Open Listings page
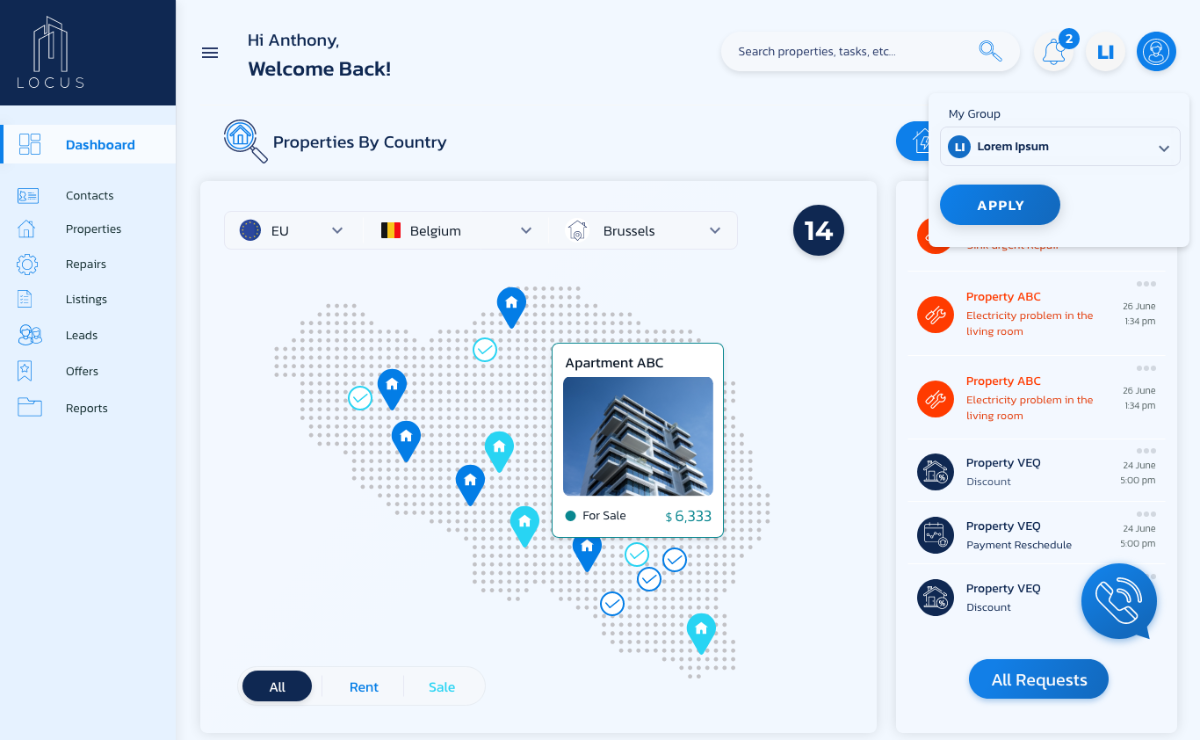This screenshot has height=740, width=1200. coord(88,299)
